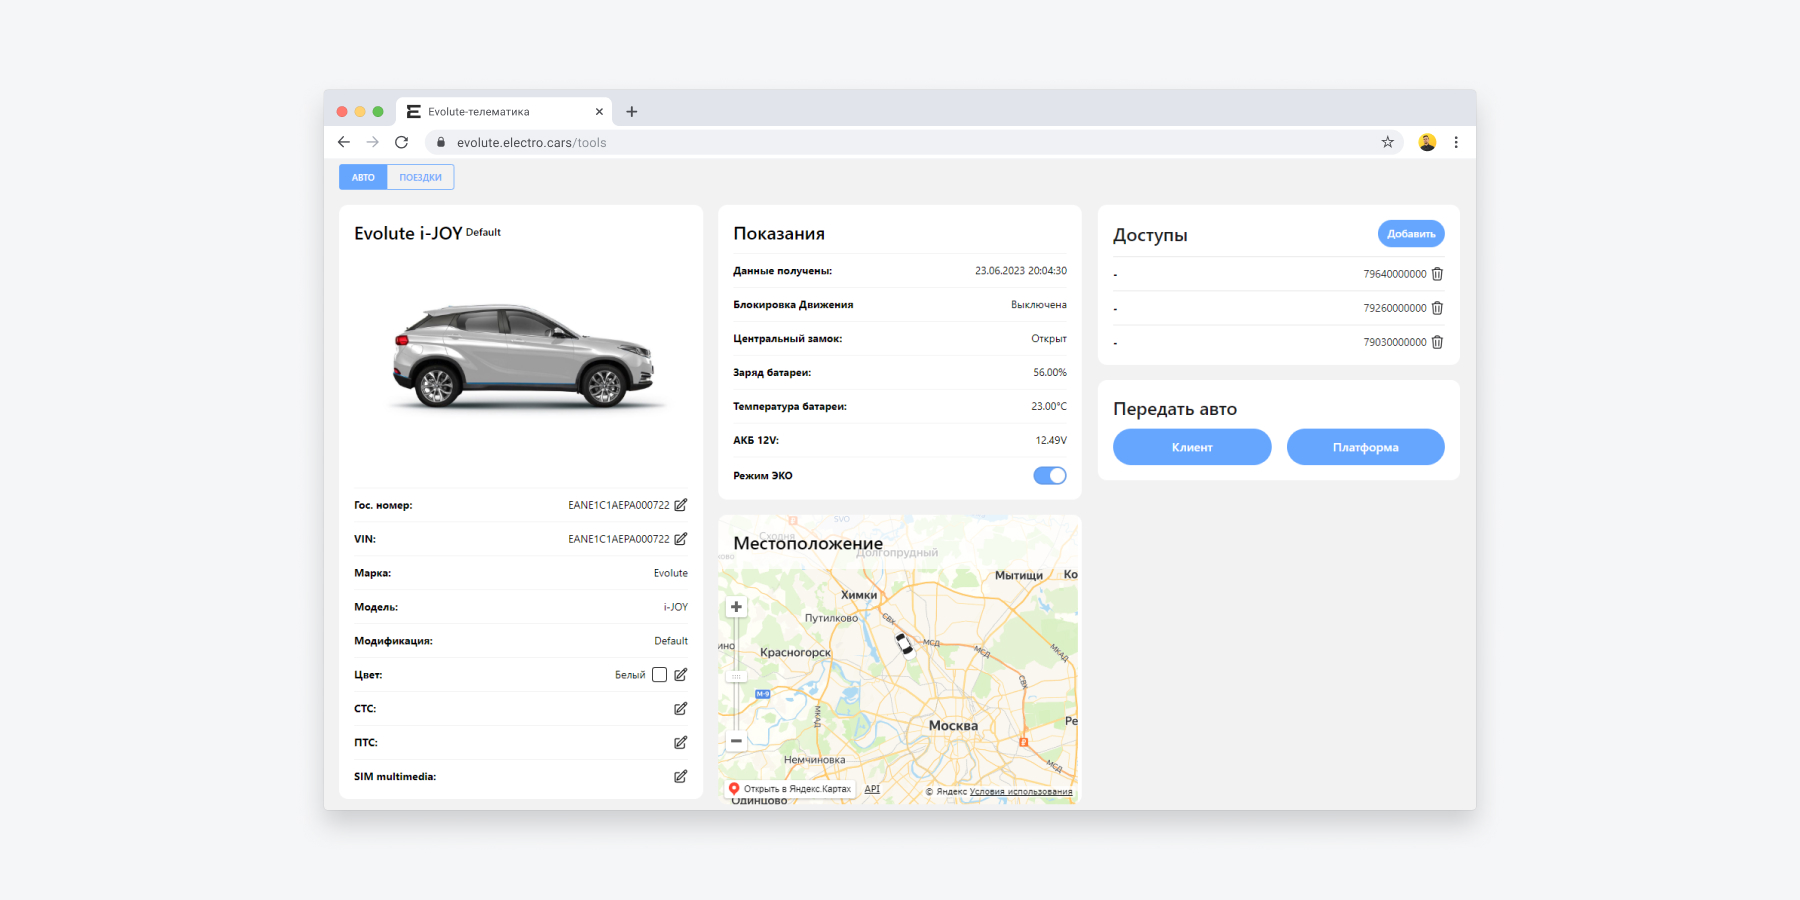Open the map API link

click(x=872, y=789)
